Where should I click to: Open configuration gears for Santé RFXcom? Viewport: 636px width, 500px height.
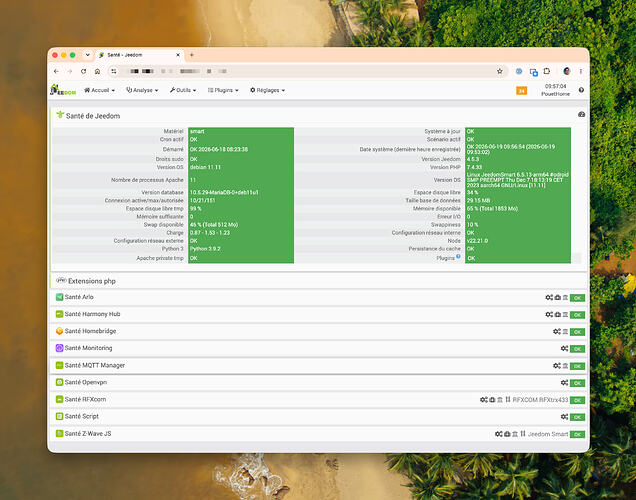(x=483, y=400)
